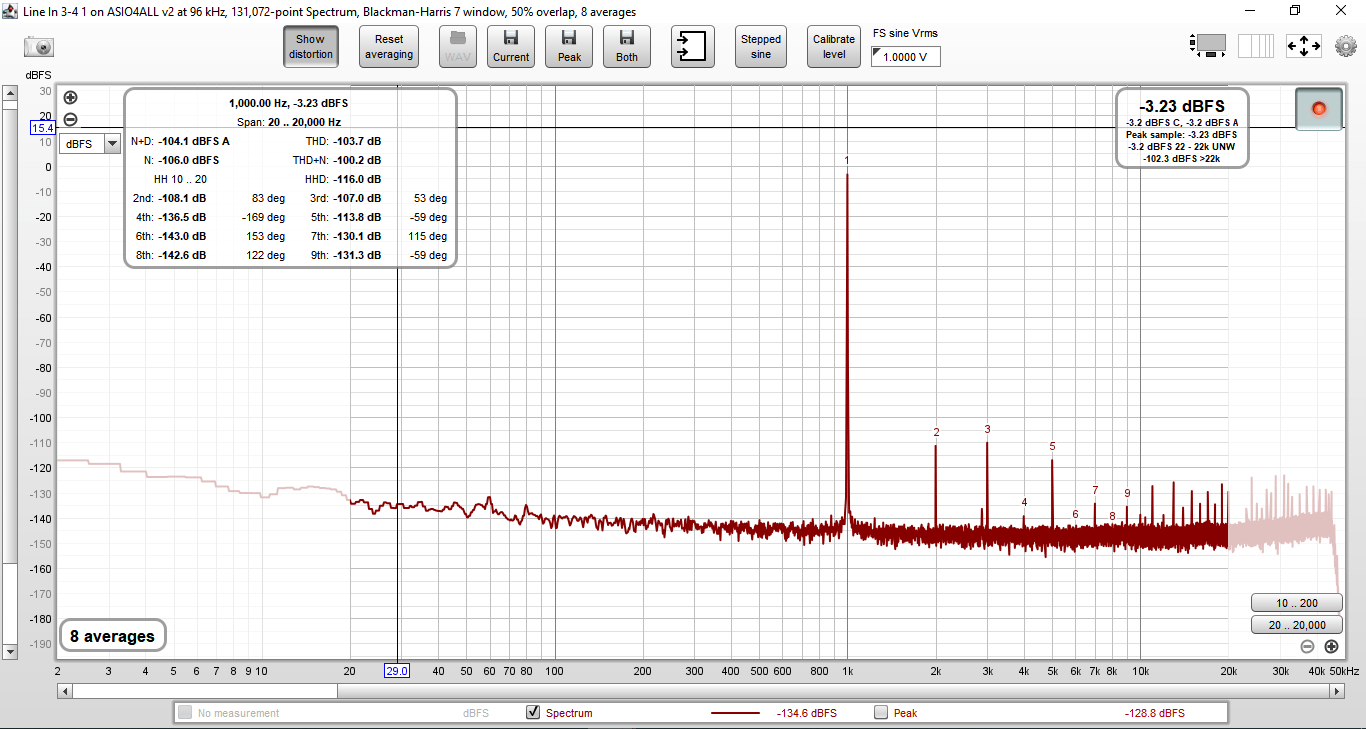Save the Current spectrum trace
The height and width of the screenshot is (729, 1366).
coord(511,46)
